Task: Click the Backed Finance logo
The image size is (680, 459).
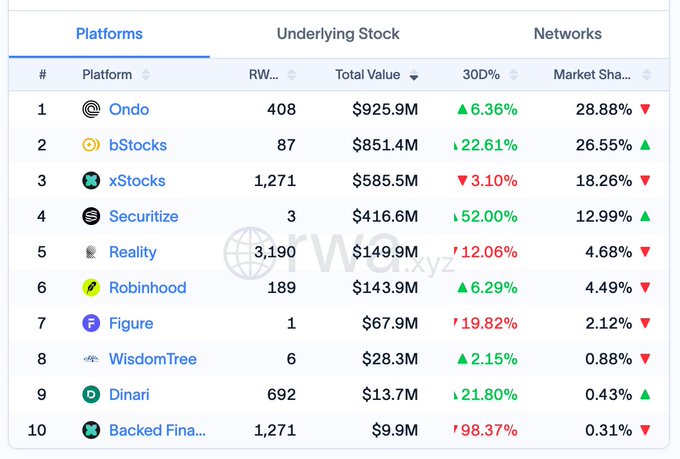Action: pos(91,430)
